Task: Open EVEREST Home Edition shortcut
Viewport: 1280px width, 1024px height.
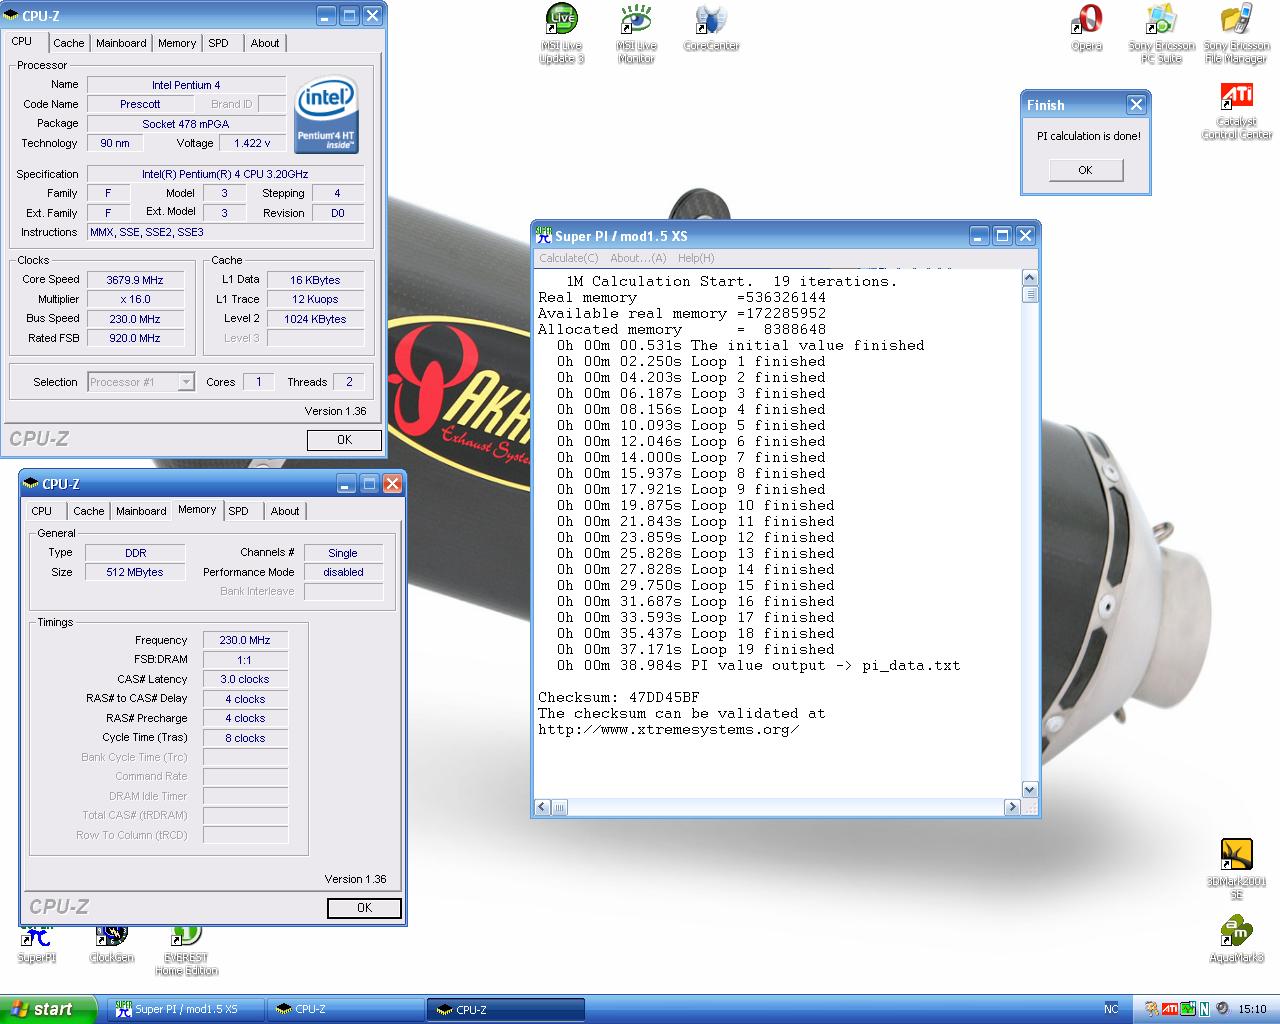Action: 186,937
